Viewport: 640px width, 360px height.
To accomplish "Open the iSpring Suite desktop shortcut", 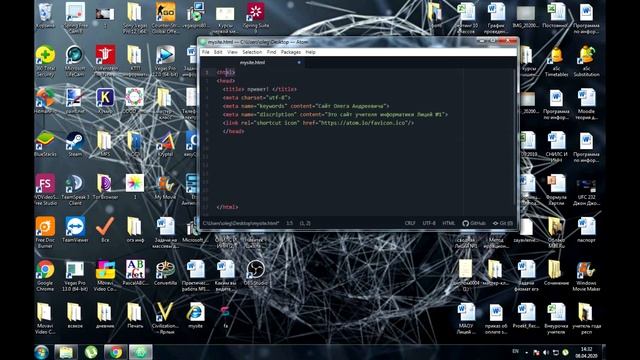I will [x=256, y=18].
